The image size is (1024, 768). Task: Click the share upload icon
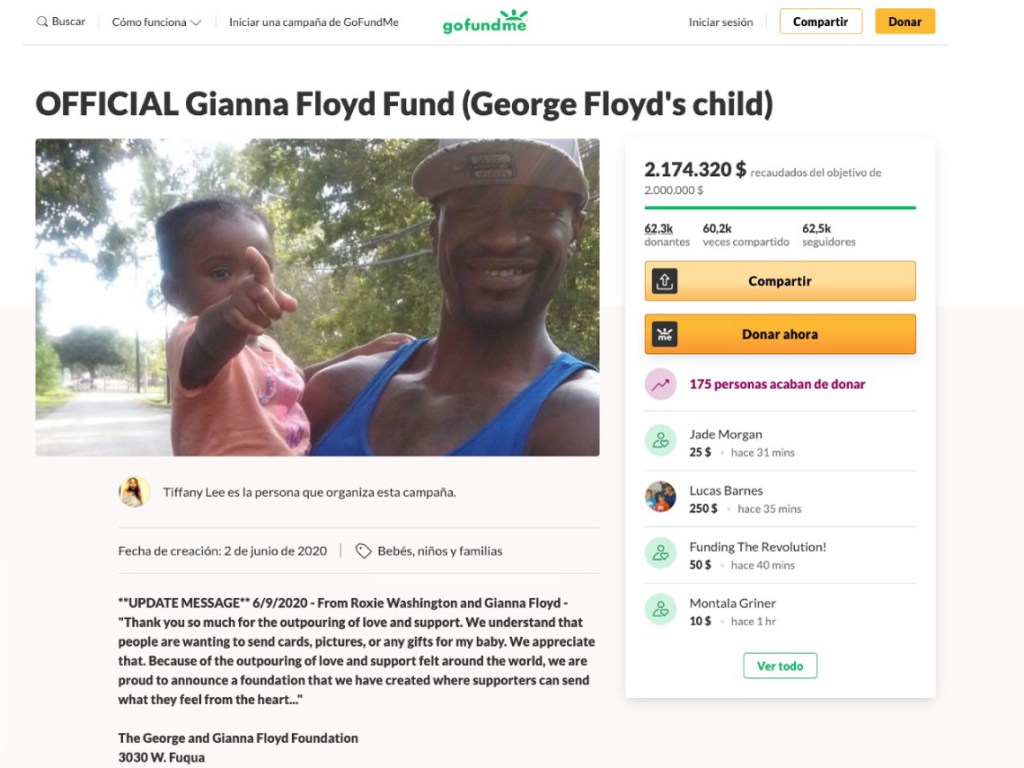tap(665, 282)
